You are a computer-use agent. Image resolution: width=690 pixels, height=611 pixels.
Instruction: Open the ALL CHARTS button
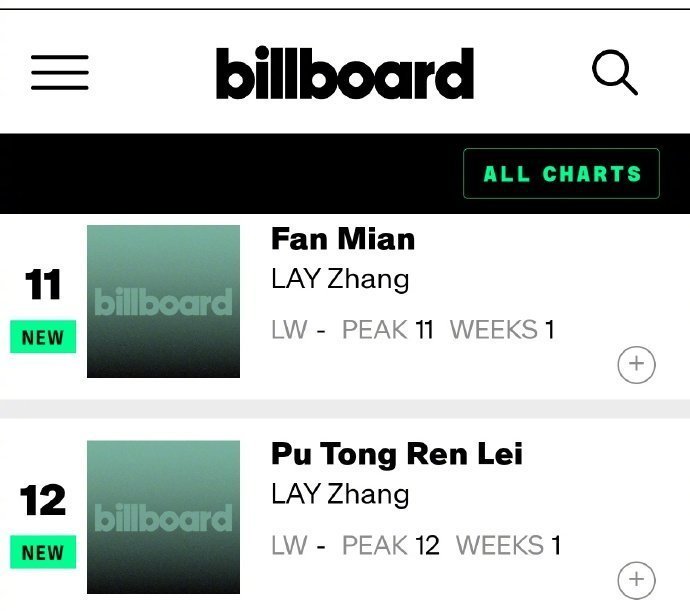(562, 173)
